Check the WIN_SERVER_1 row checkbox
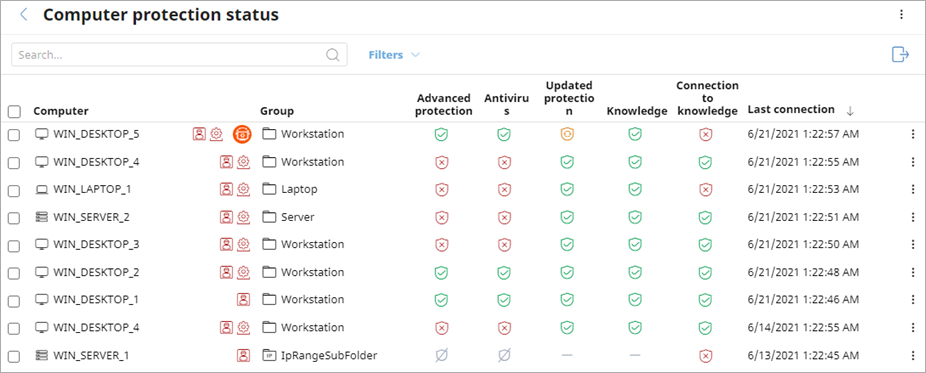Image resolution: width=926 pixels, height=373 pixels. click(14, 356)
